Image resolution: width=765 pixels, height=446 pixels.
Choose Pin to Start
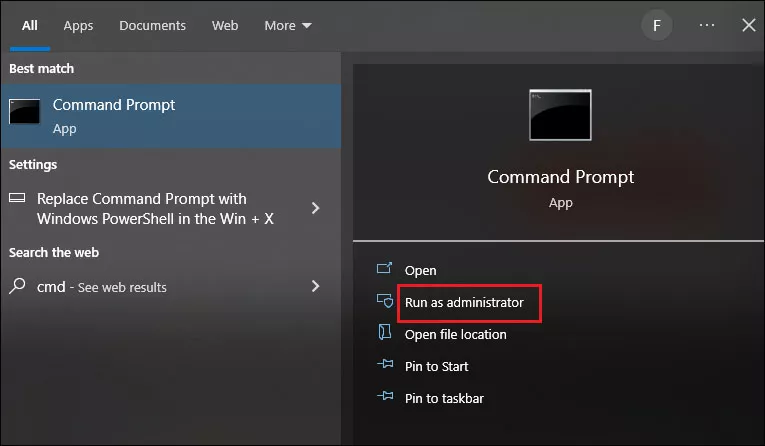pyautogui.click(x=437, y=366)
